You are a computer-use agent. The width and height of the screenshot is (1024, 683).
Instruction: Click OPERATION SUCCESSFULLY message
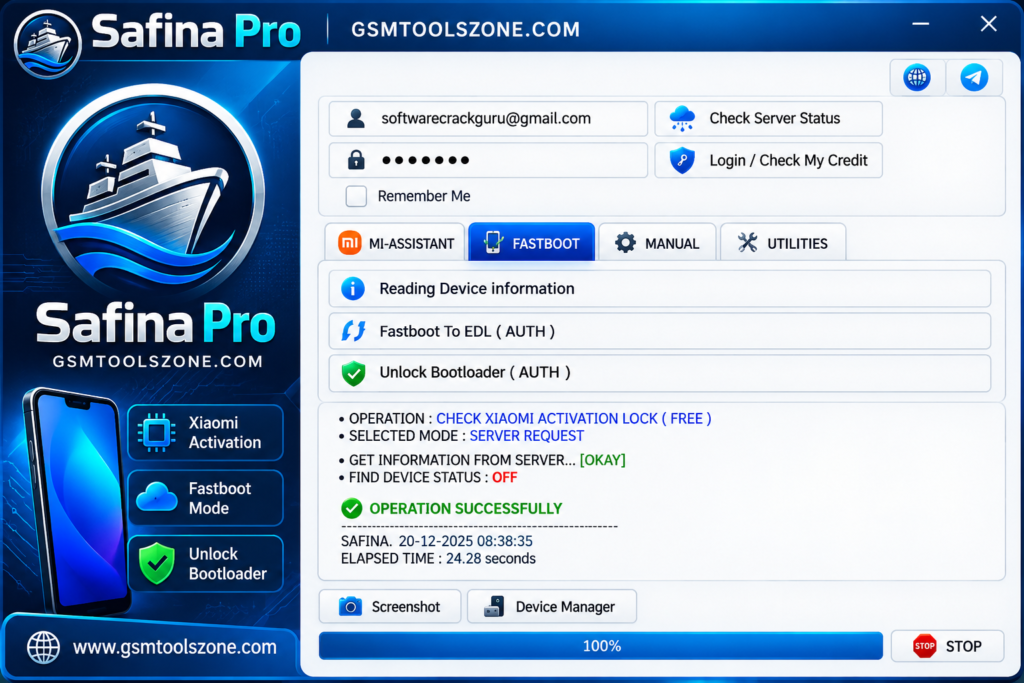[466, 508]
